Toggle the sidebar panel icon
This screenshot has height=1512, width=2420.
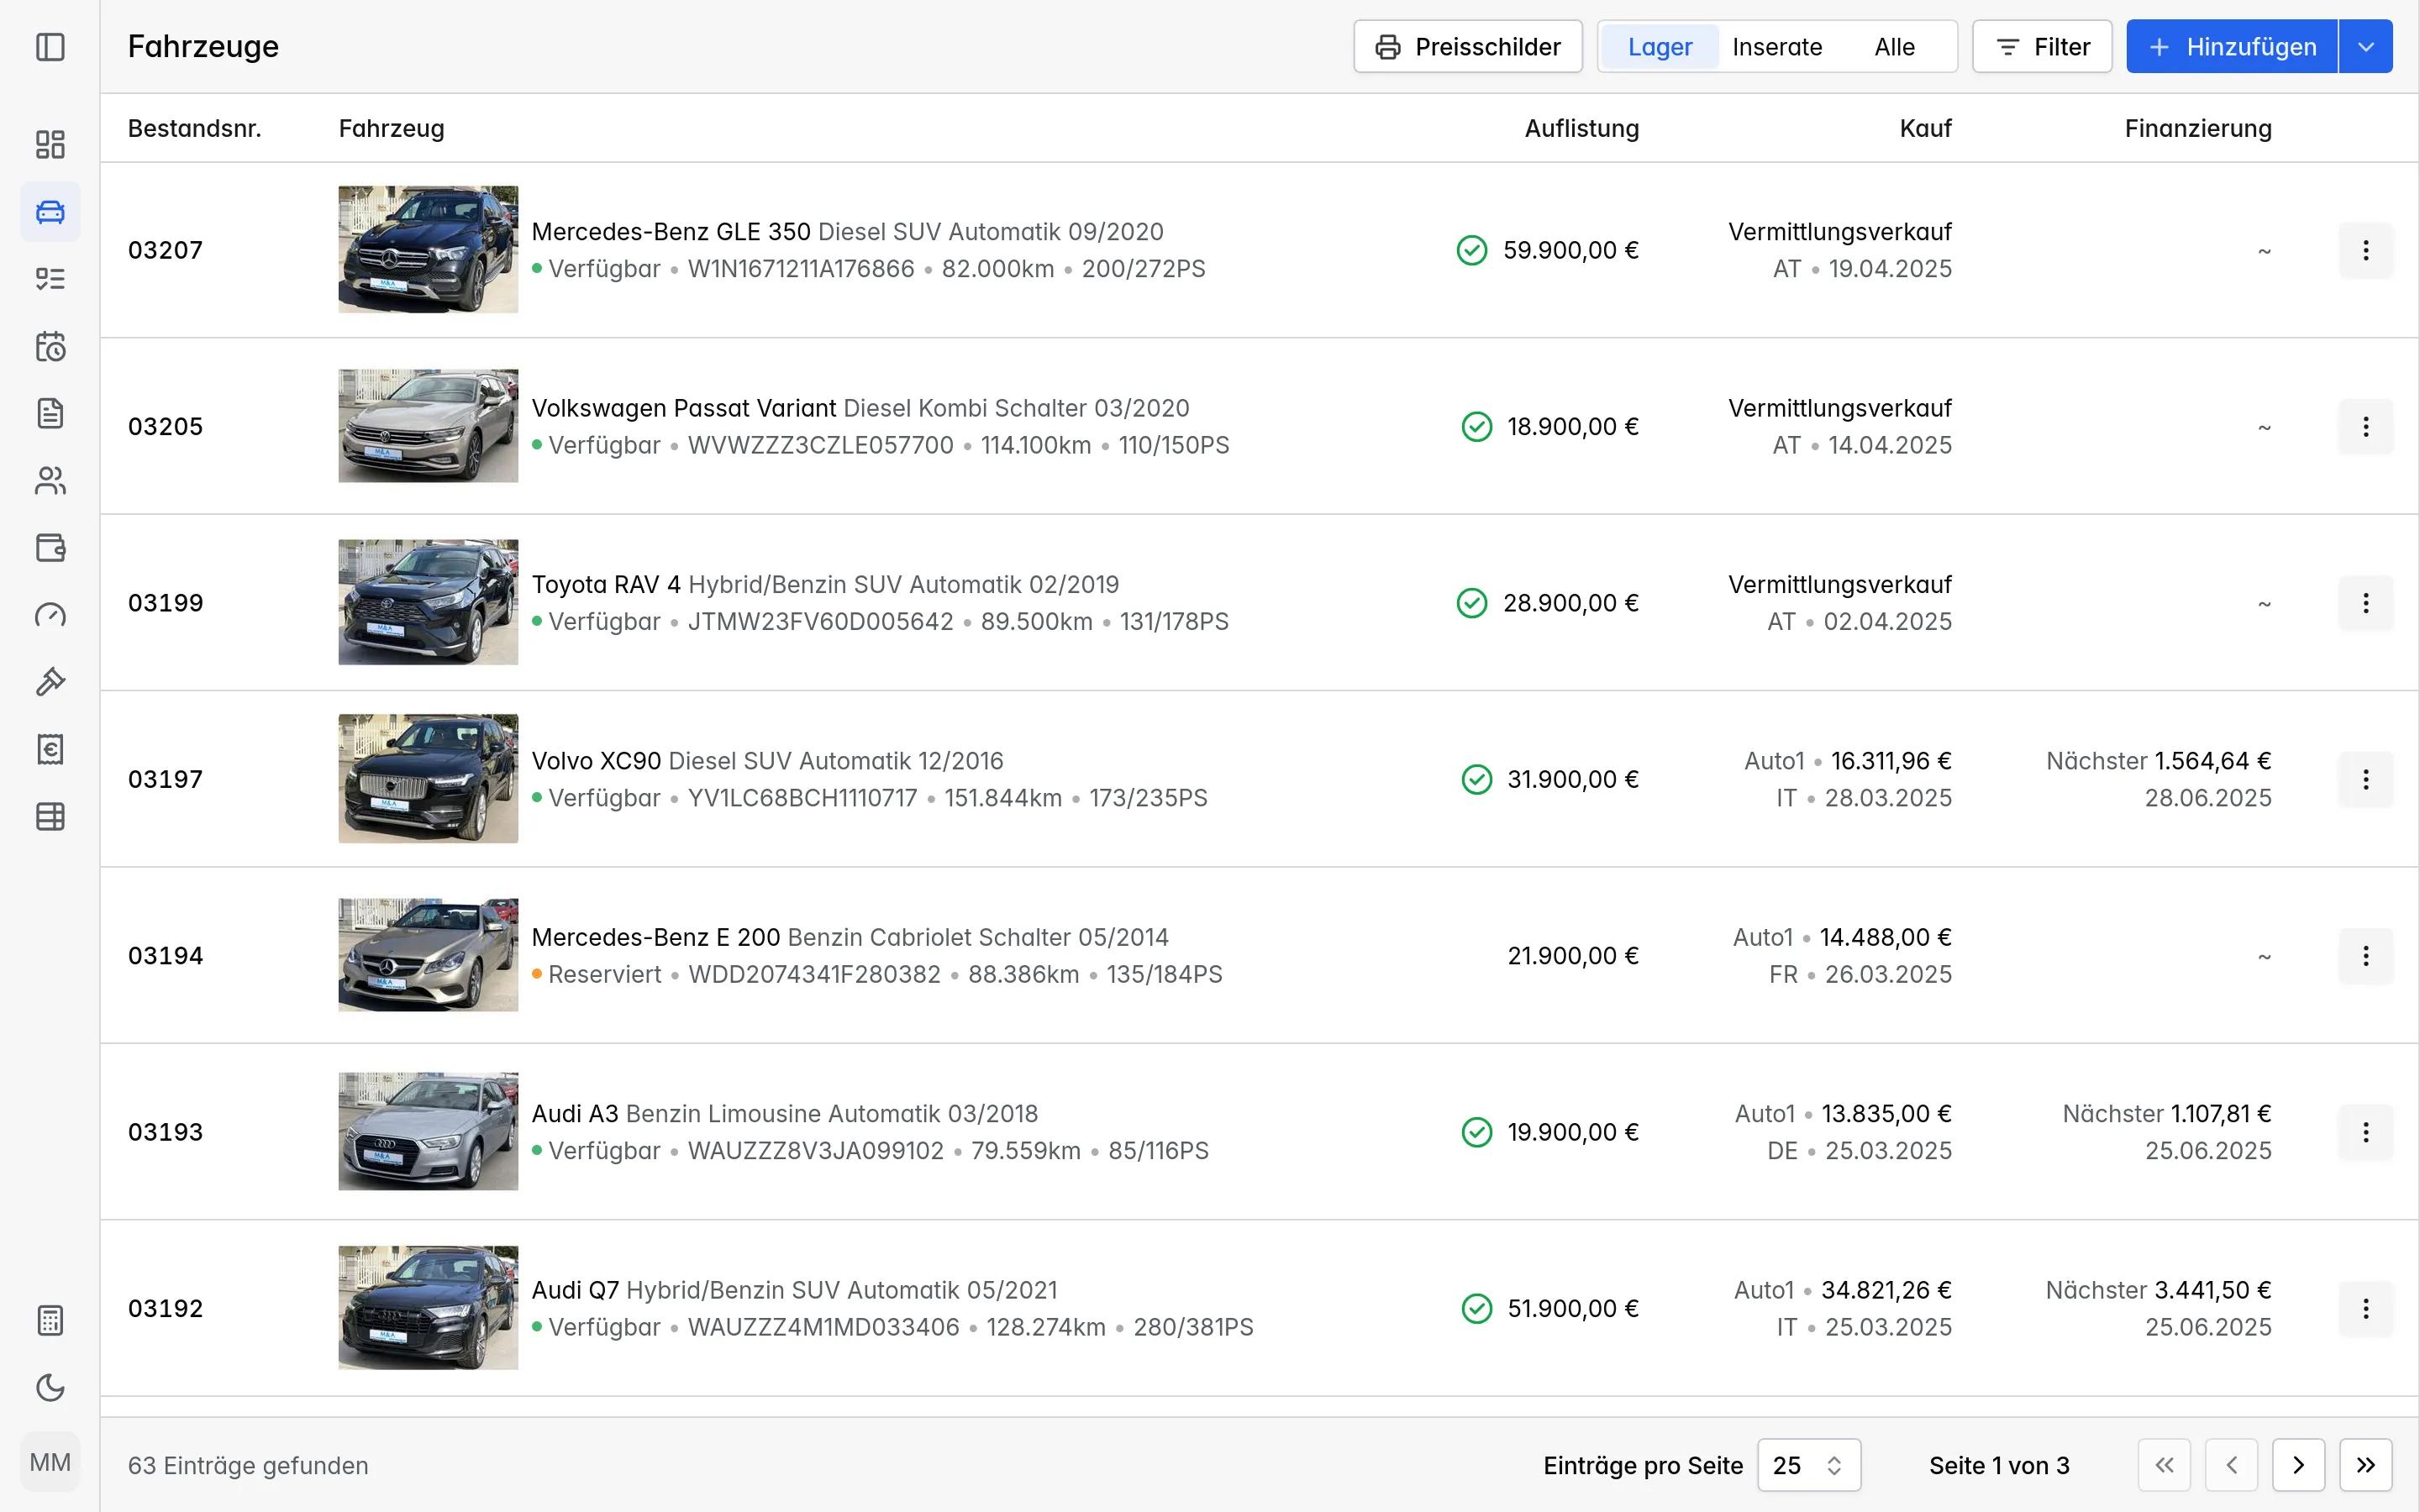tap(50, 47)
